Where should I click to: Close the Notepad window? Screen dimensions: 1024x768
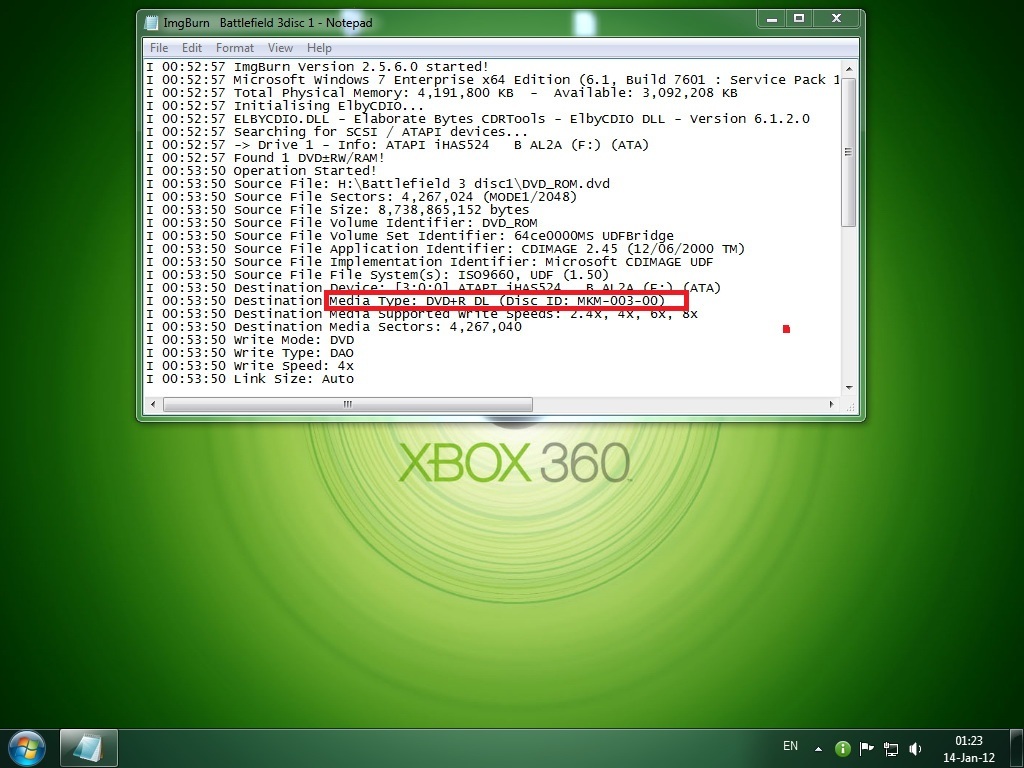[x=837, y=19]
